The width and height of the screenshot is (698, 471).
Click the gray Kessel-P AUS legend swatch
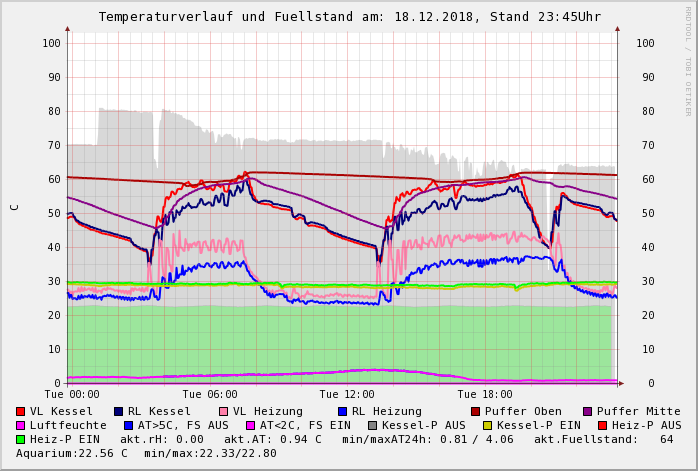[x=371, y=425]
